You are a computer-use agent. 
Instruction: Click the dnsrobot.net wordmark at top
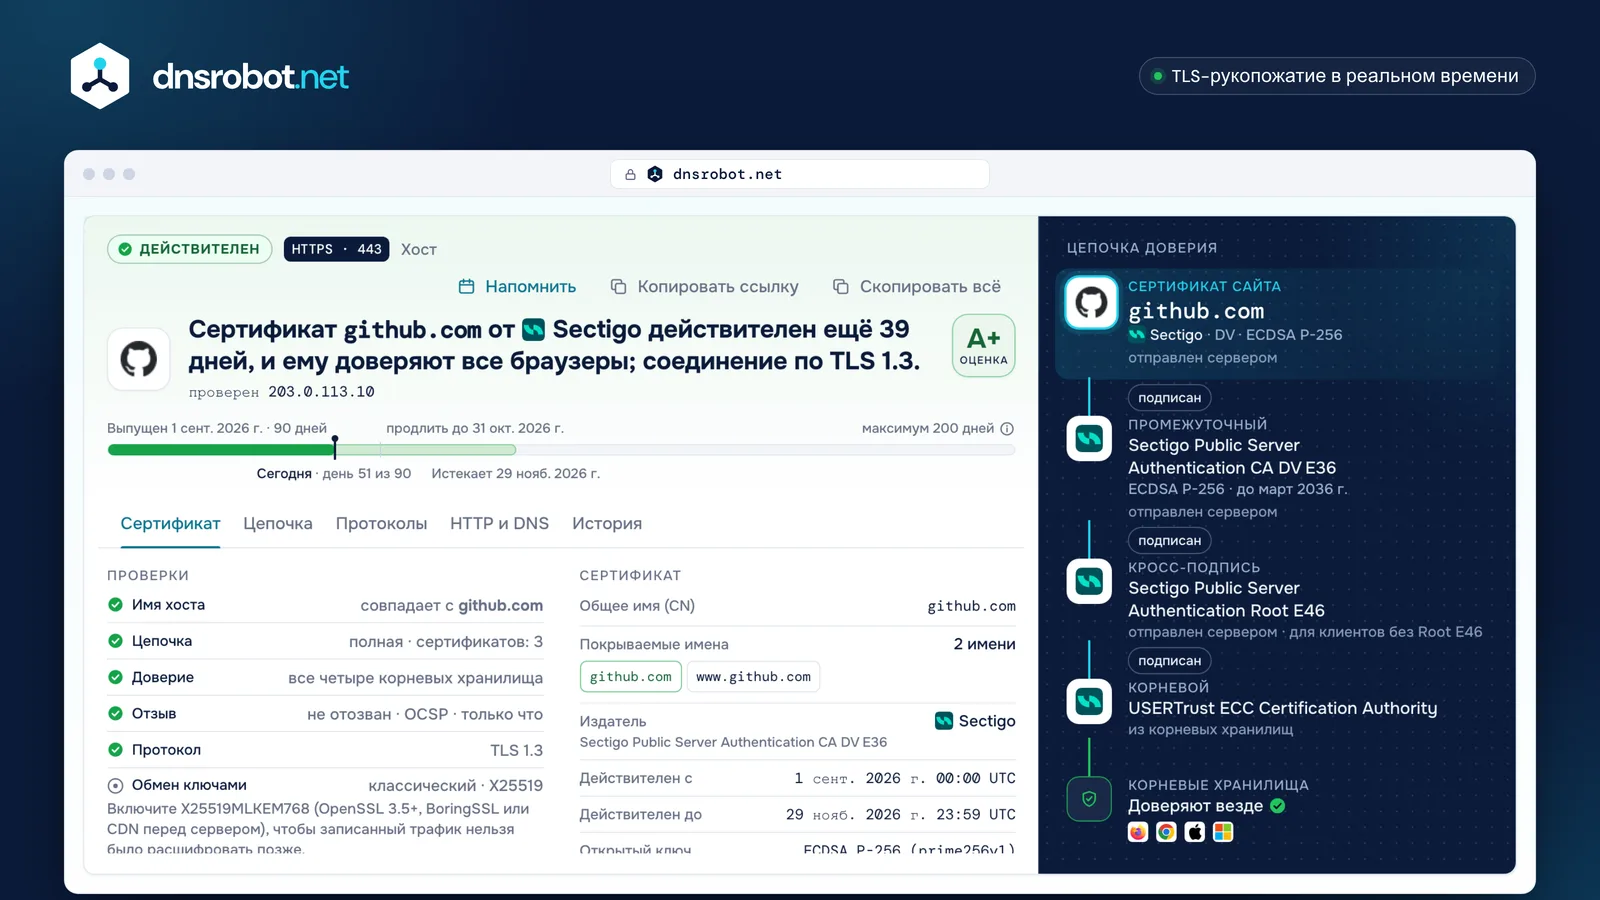click(251, 76)
